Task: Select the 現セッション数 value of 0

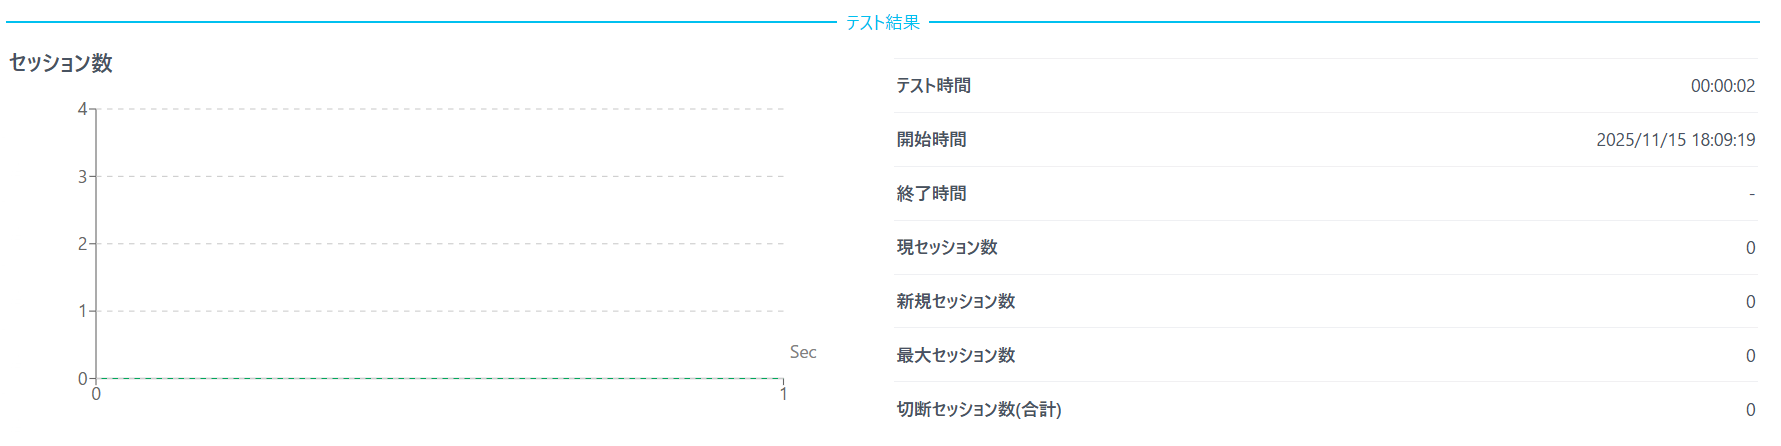Action: pyautogui.click(x=1750, y=248)
